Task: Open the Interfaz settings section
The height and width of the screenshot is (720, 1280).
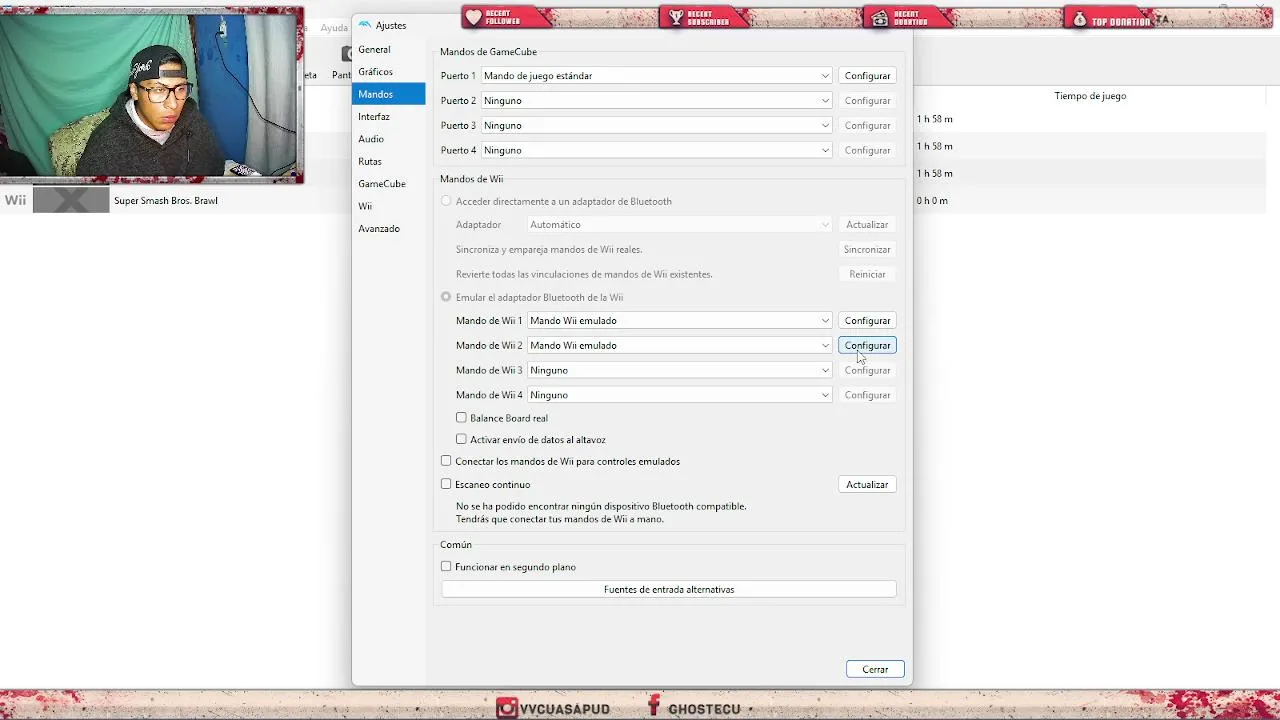Action: pyautogui.click(x=389, y=117)
